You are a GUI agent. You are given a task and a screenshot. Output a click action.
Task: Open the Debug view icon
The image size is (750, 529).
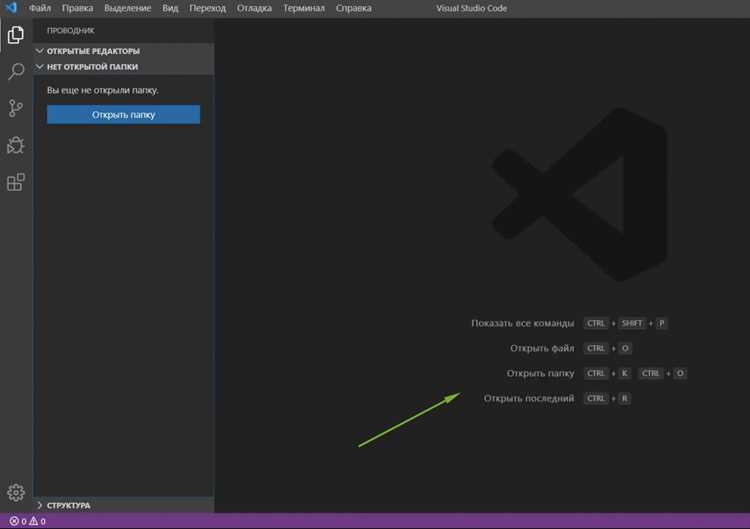16,145
